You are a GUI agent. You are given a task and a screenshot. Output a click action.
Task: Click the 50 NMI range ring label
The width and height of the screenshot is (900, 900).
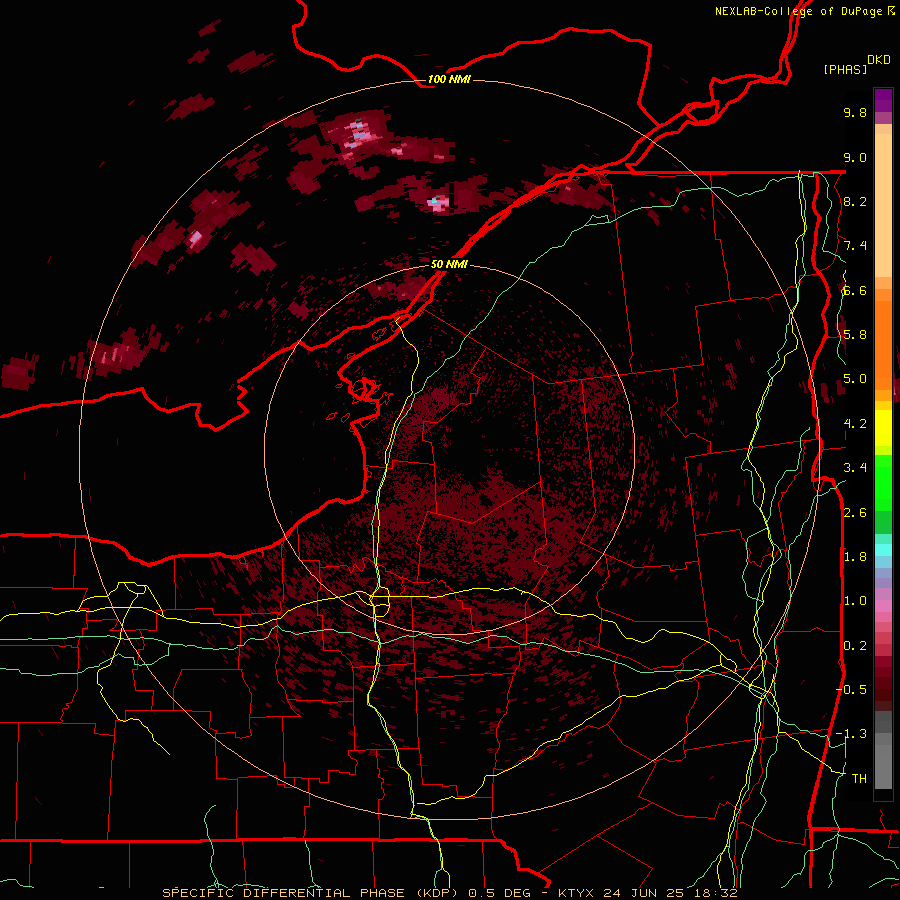449,264
